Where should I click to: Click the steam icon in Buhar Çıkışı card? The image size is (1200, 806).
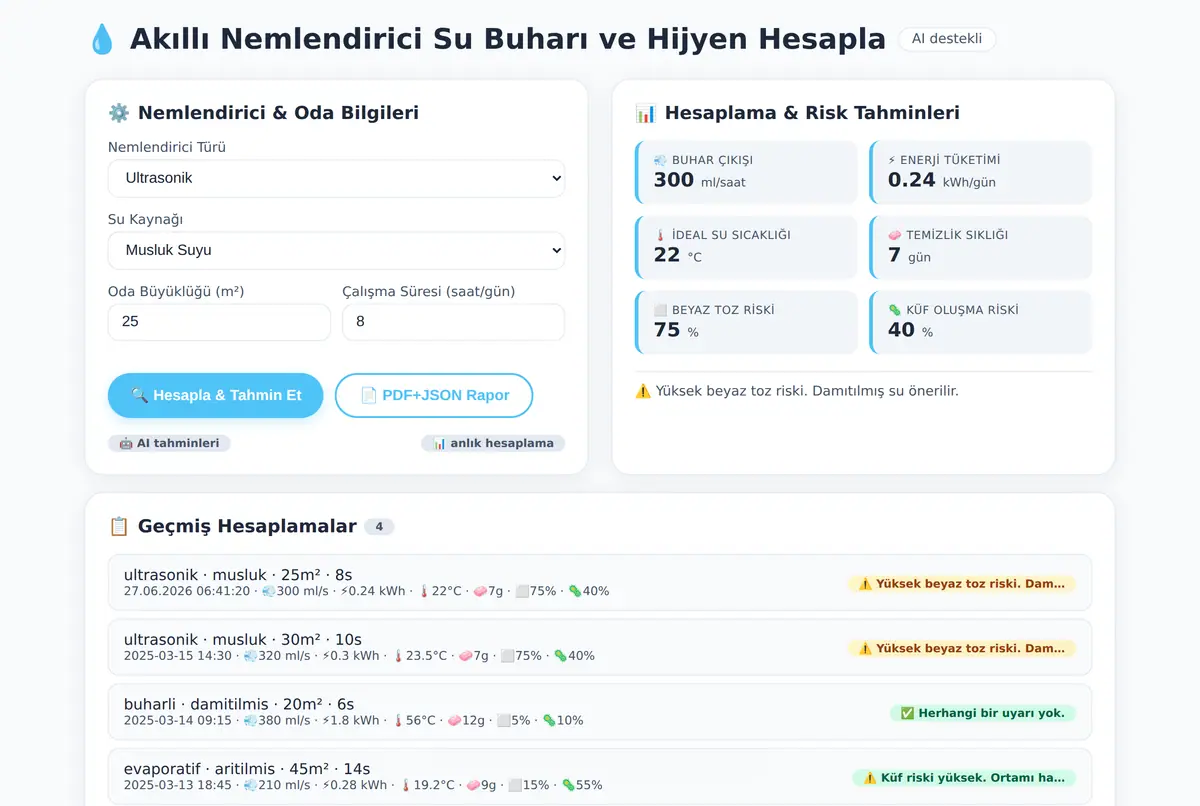tap(660, 160)
